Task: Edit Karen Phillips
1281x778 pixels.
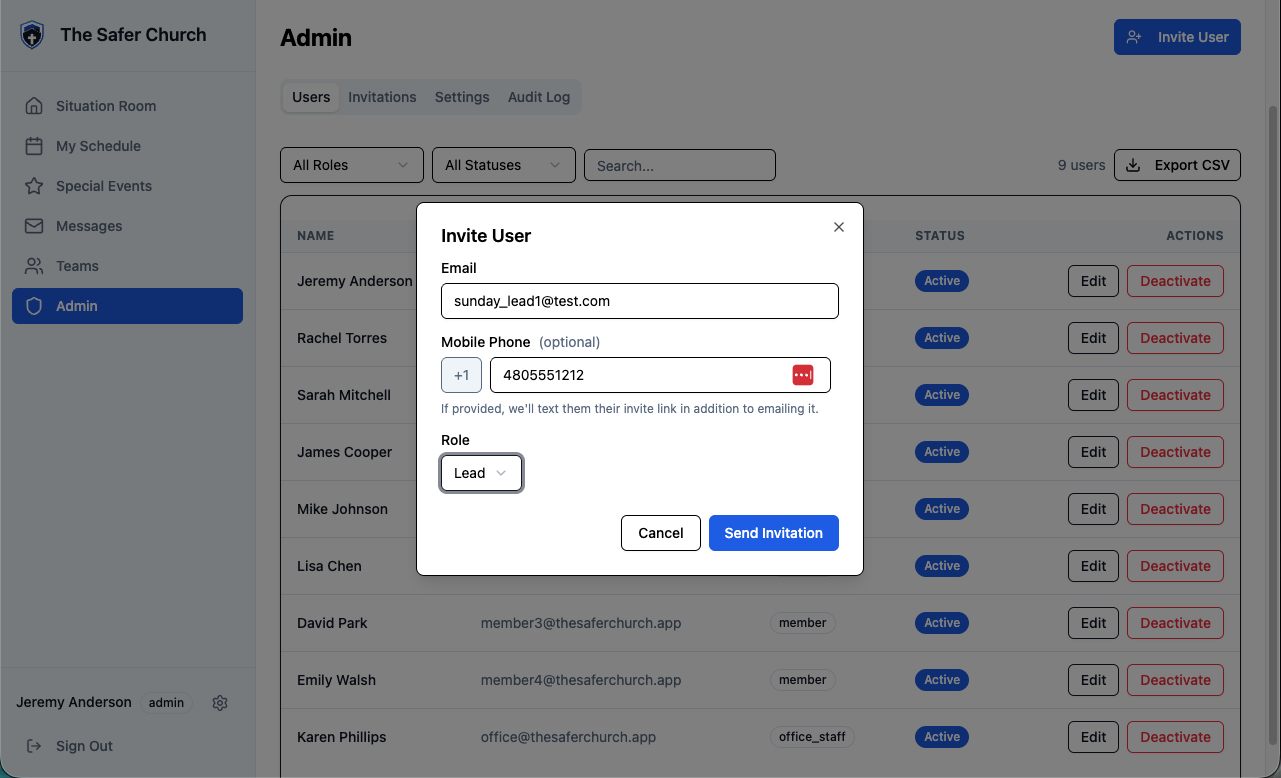Action: (1094, 737)
